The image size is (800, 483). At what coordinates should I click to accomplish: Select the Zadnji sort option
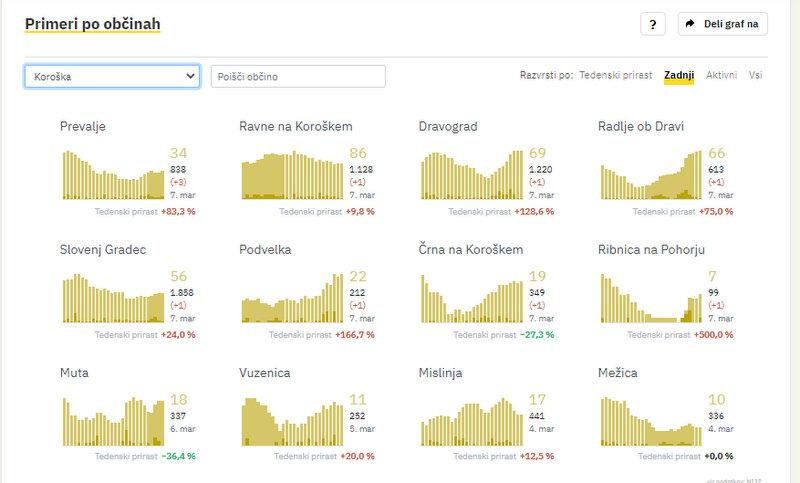pyautogui.click(x=679, y=76)
